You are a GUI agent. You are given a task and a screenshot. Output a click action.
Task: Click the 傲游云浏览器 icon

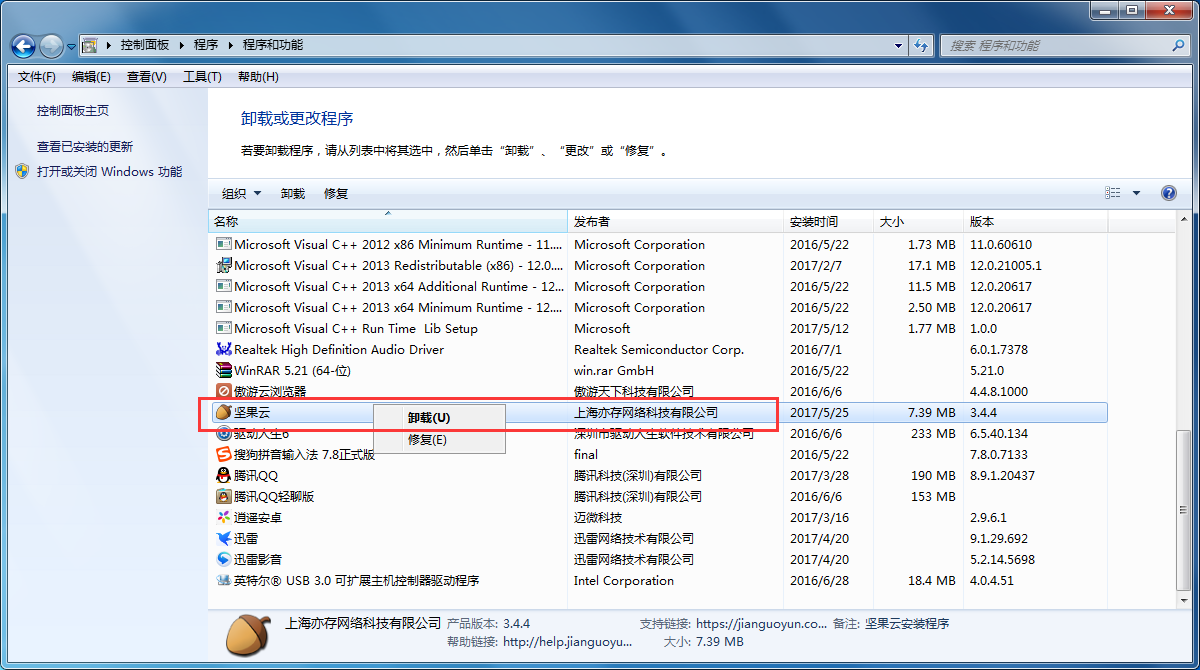224,391
